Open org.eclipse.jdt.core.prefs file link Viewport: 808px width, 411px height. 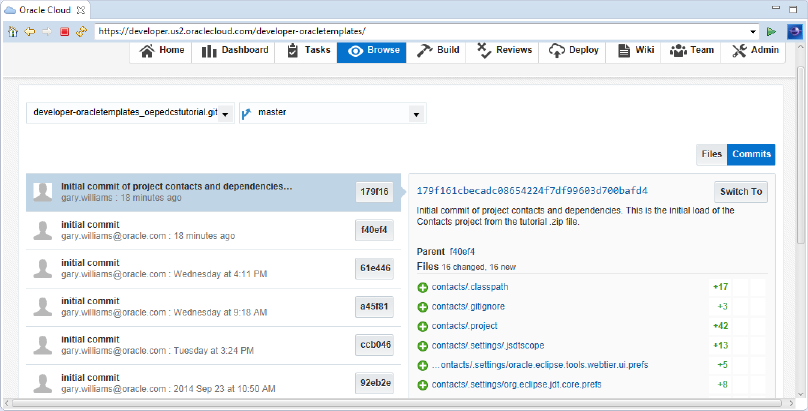coord(516,385)
